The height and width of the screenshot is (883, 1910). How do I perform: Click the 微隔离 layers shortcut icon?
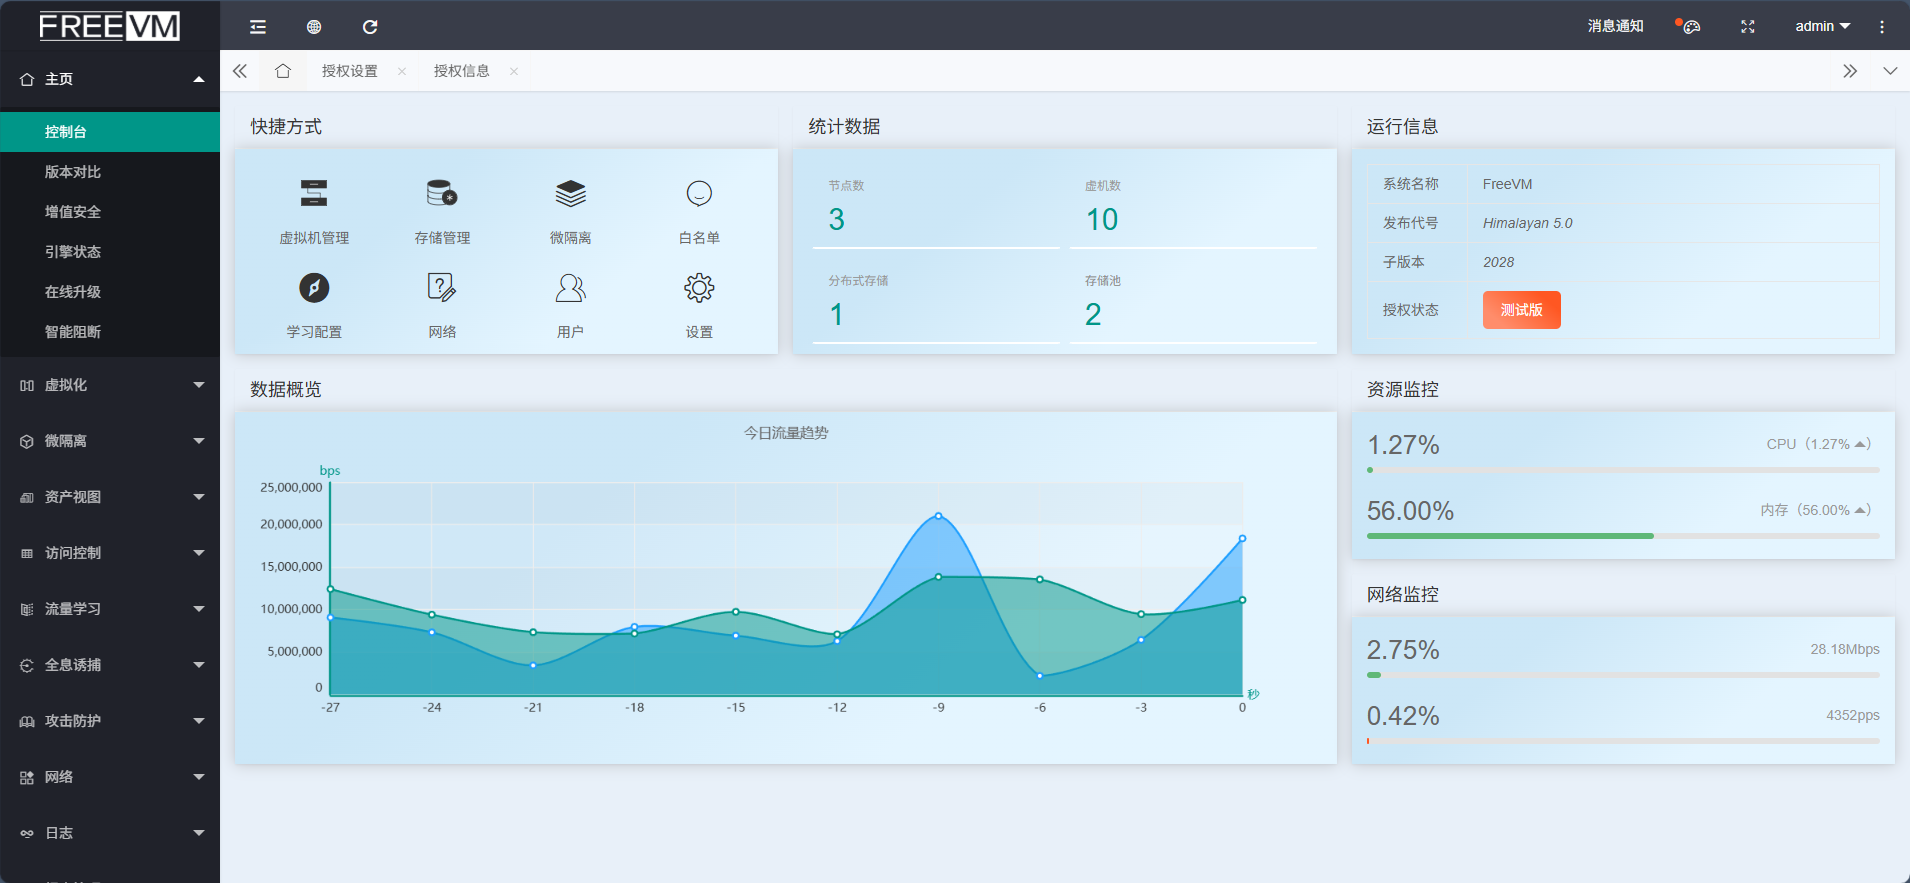(570, 193)
